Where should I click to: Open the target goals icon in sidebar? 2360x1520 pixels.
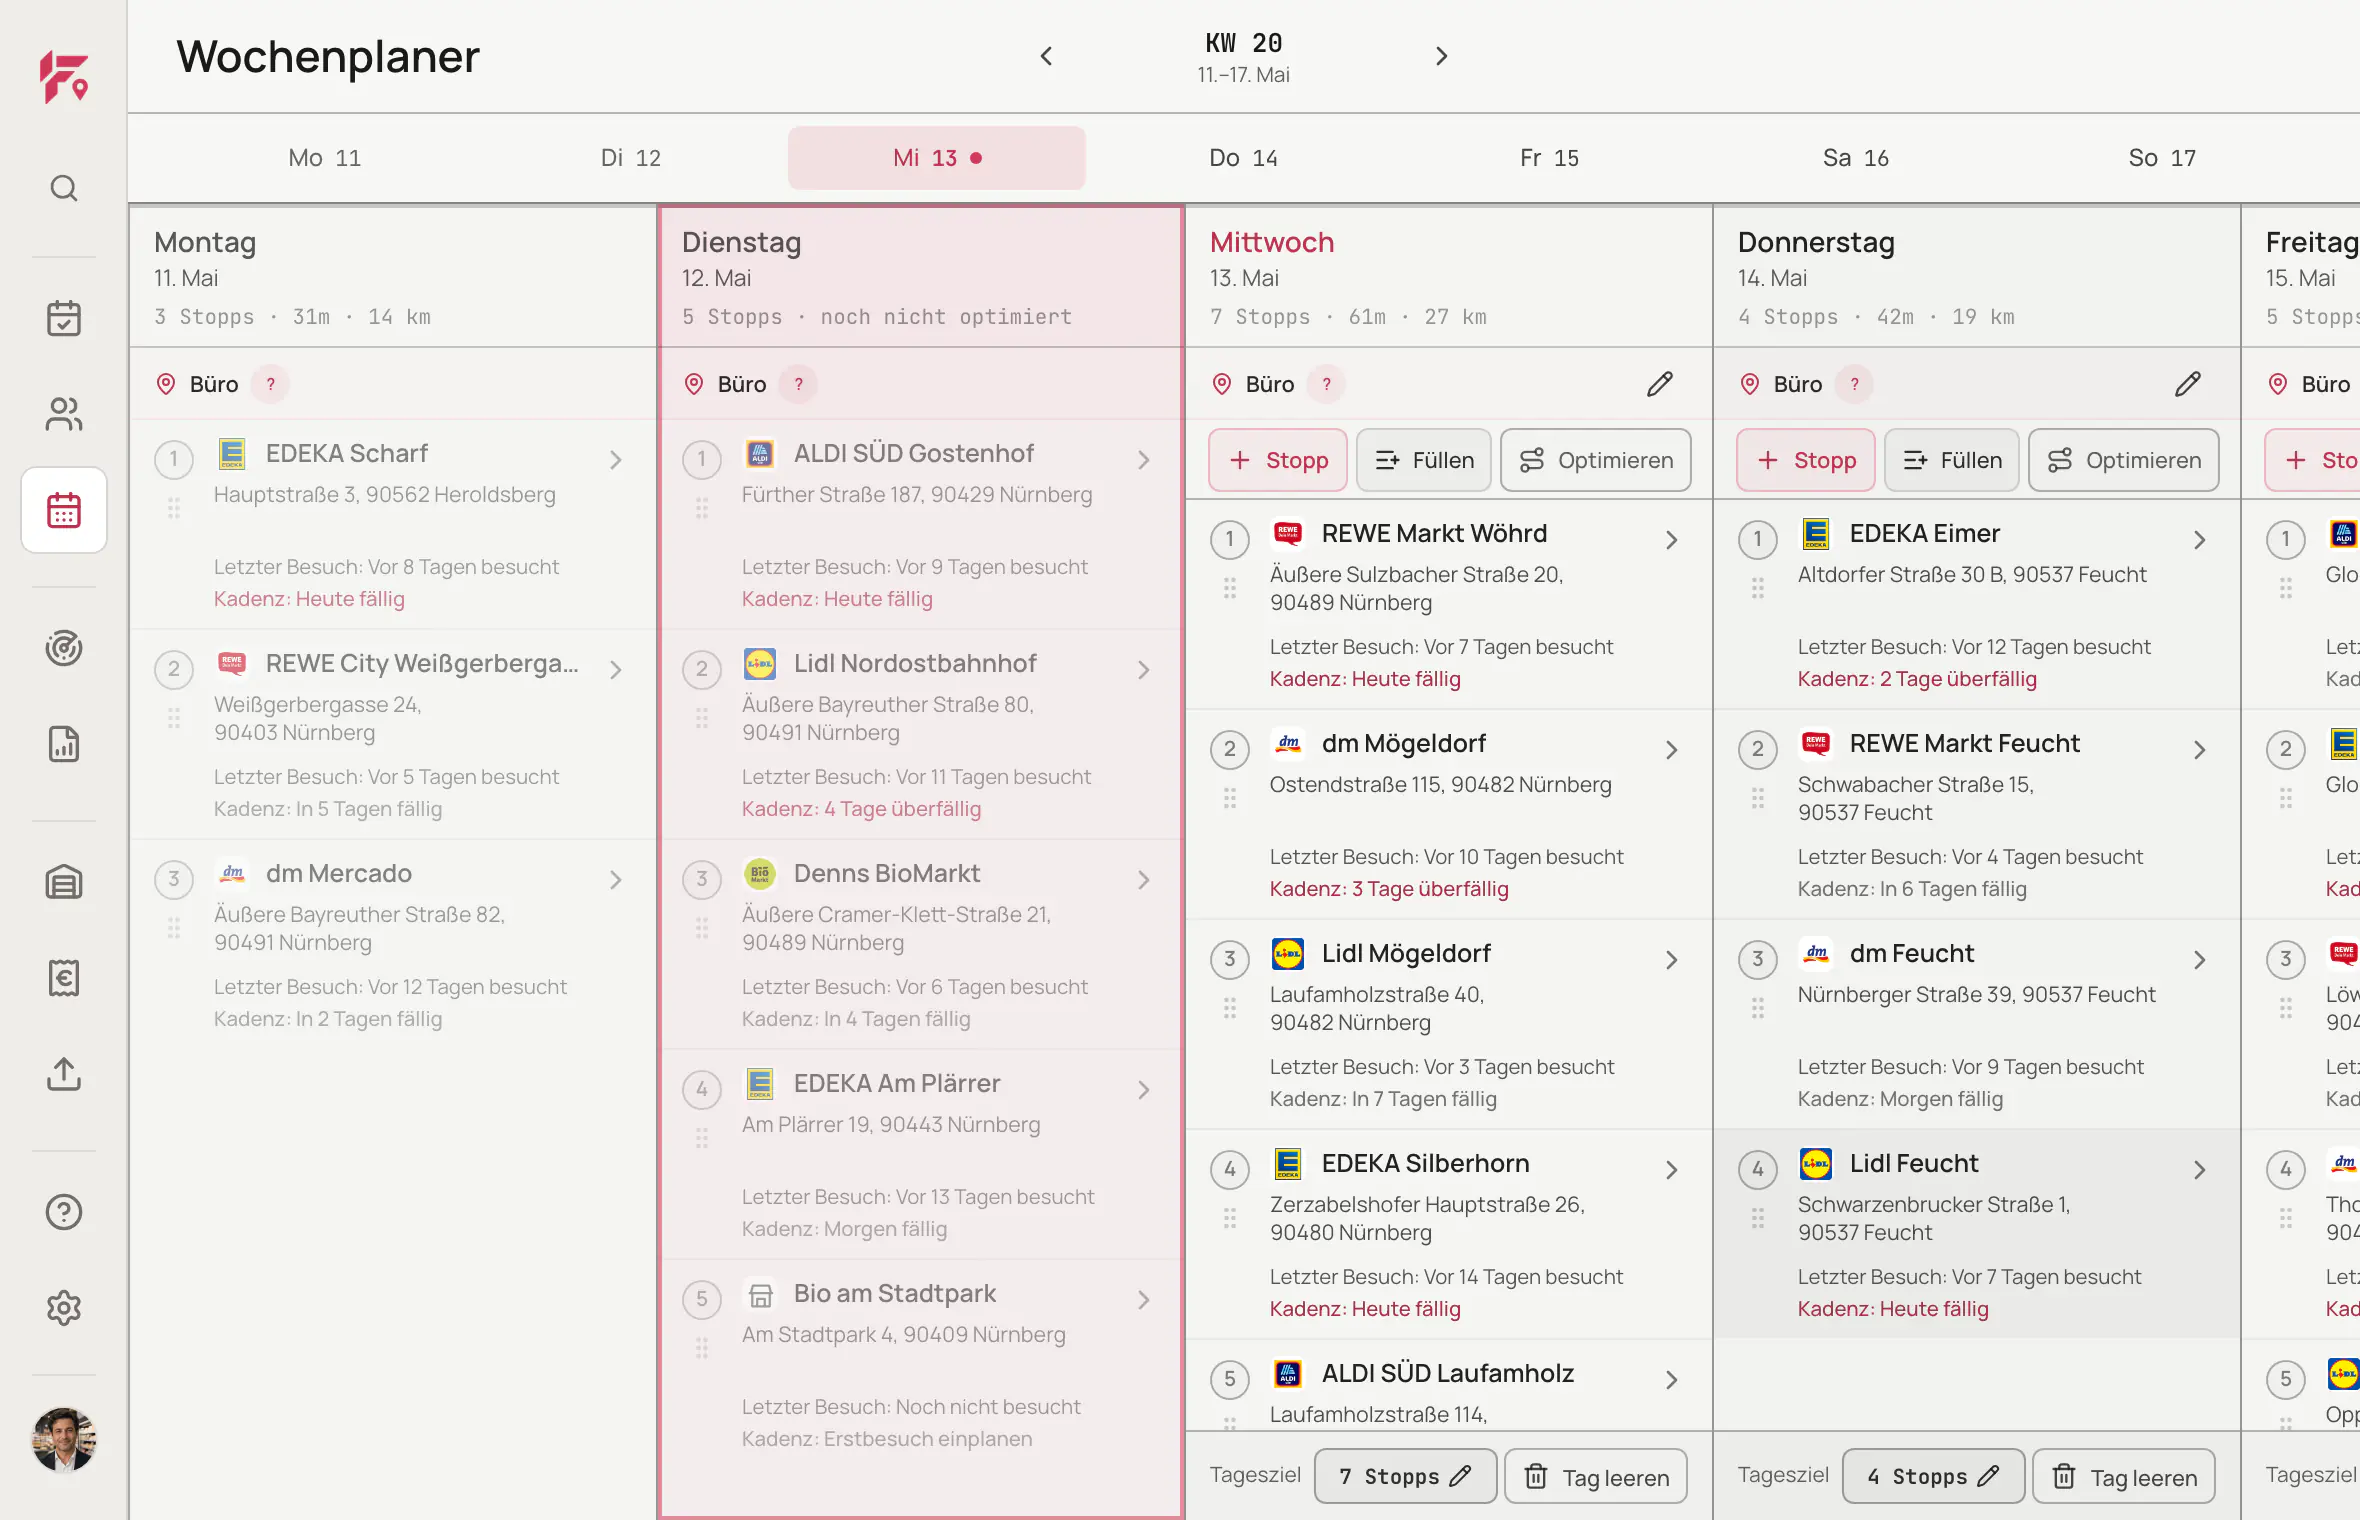pyautogui.click(x=64, y=648)
